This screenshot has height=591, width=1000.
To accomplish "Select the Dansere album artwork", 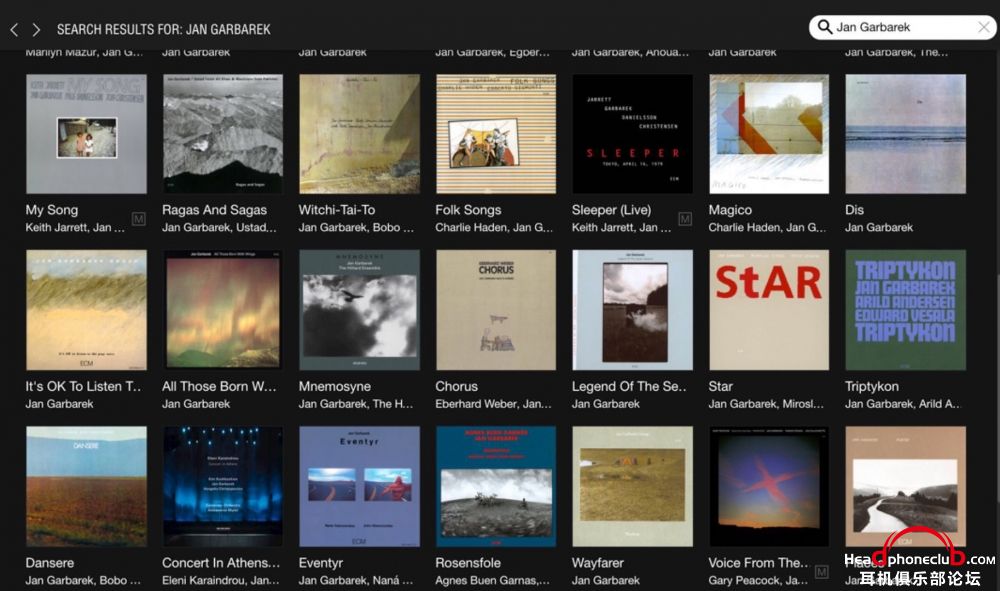I will 86,486.
